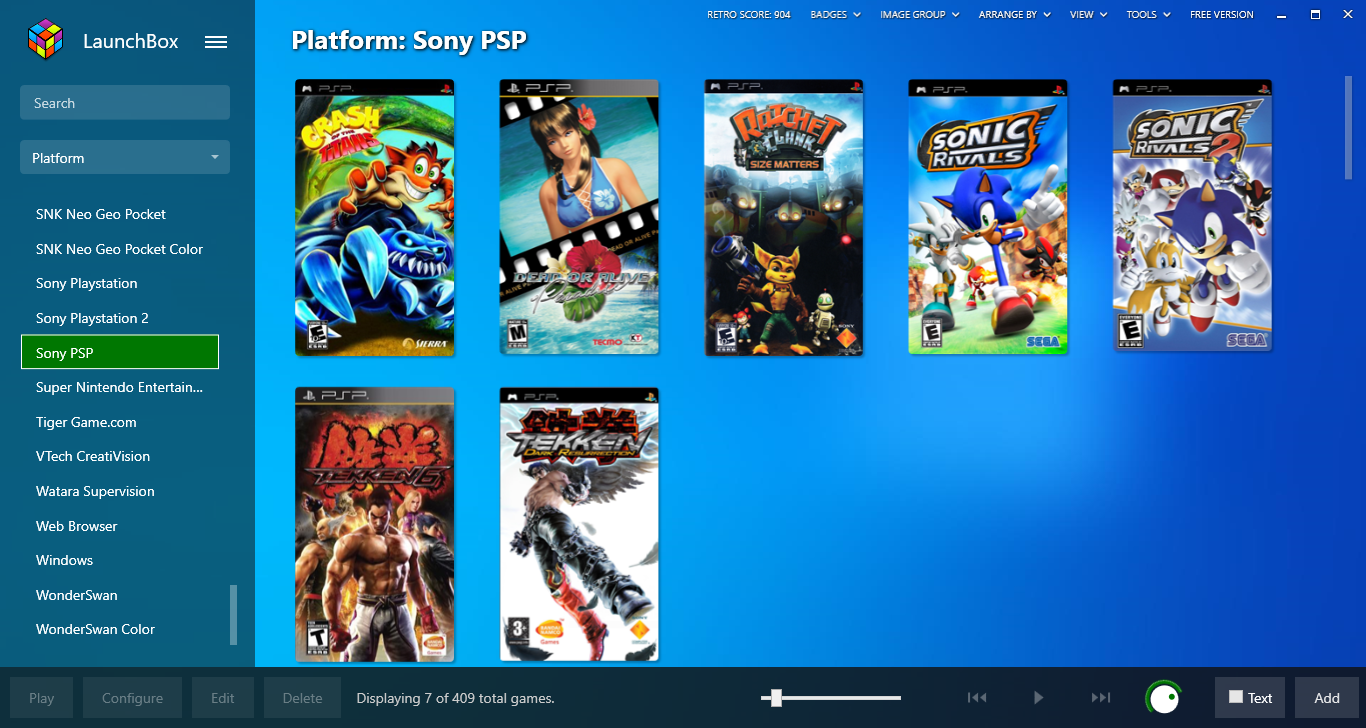Select Dead or Alive Paradise cover

pos(579,217)
